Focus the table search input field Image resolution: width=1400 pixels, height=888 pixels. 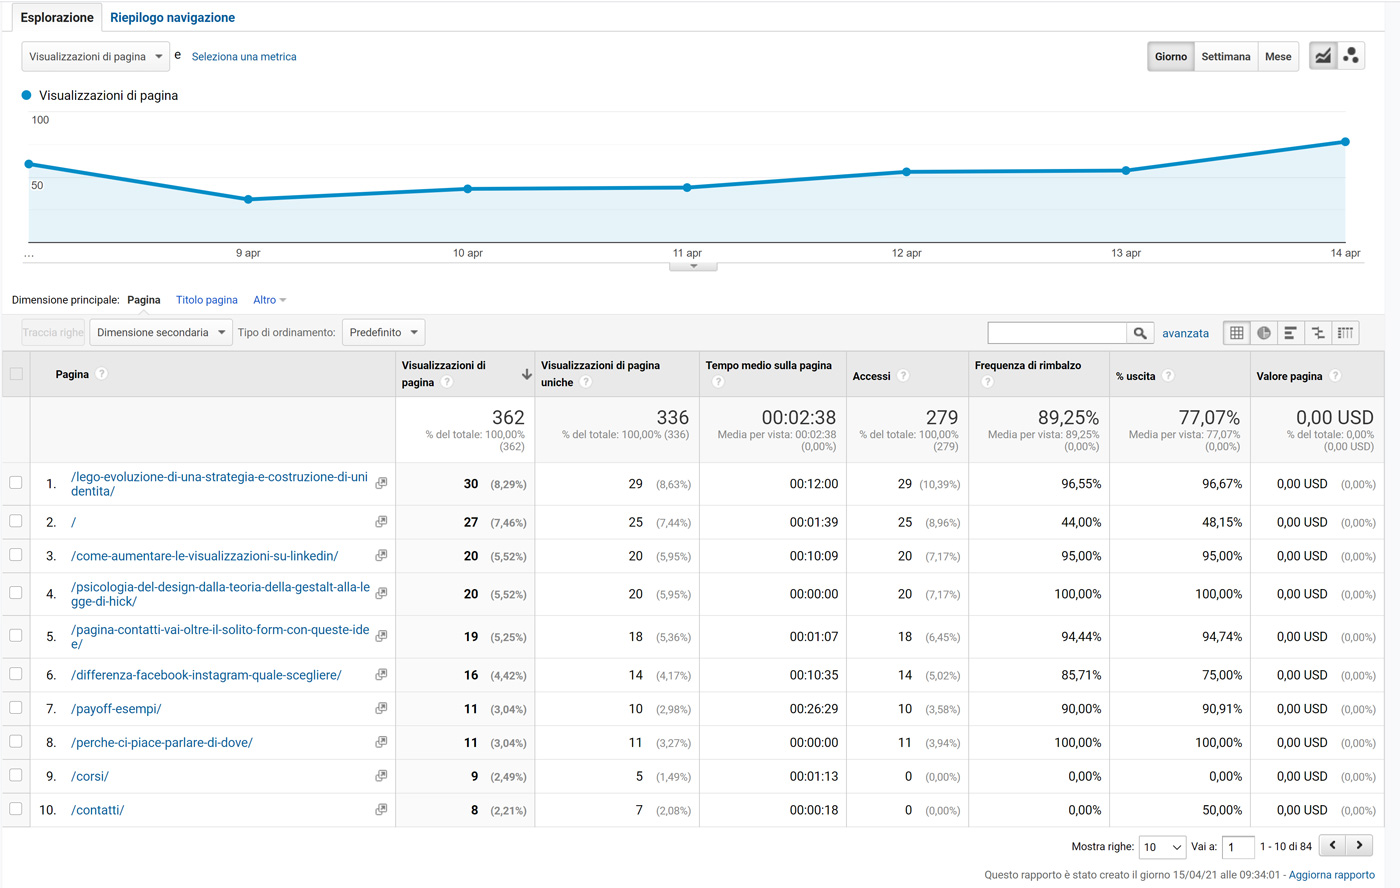click(1057, 333)
